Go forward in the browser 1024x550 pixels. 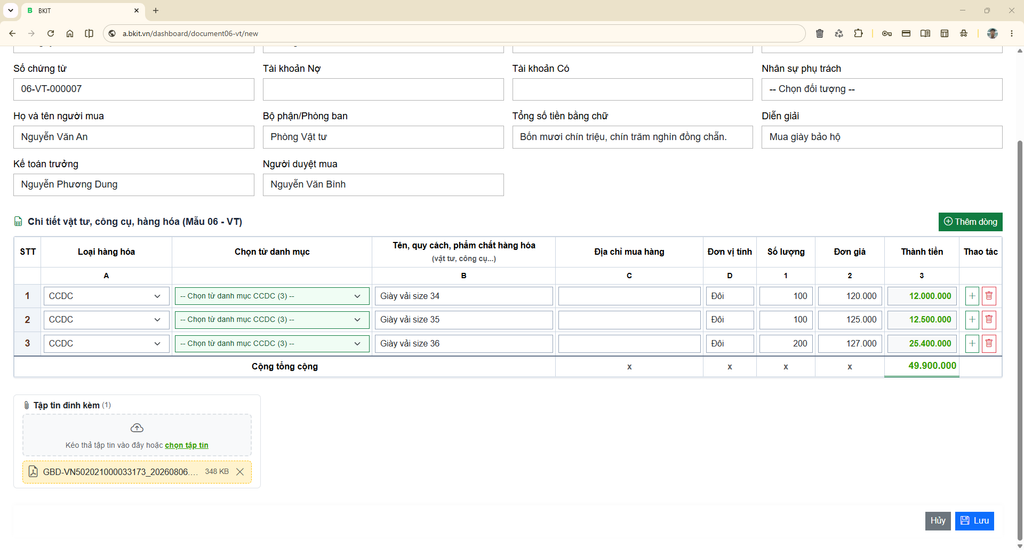[x=31, y=33]
